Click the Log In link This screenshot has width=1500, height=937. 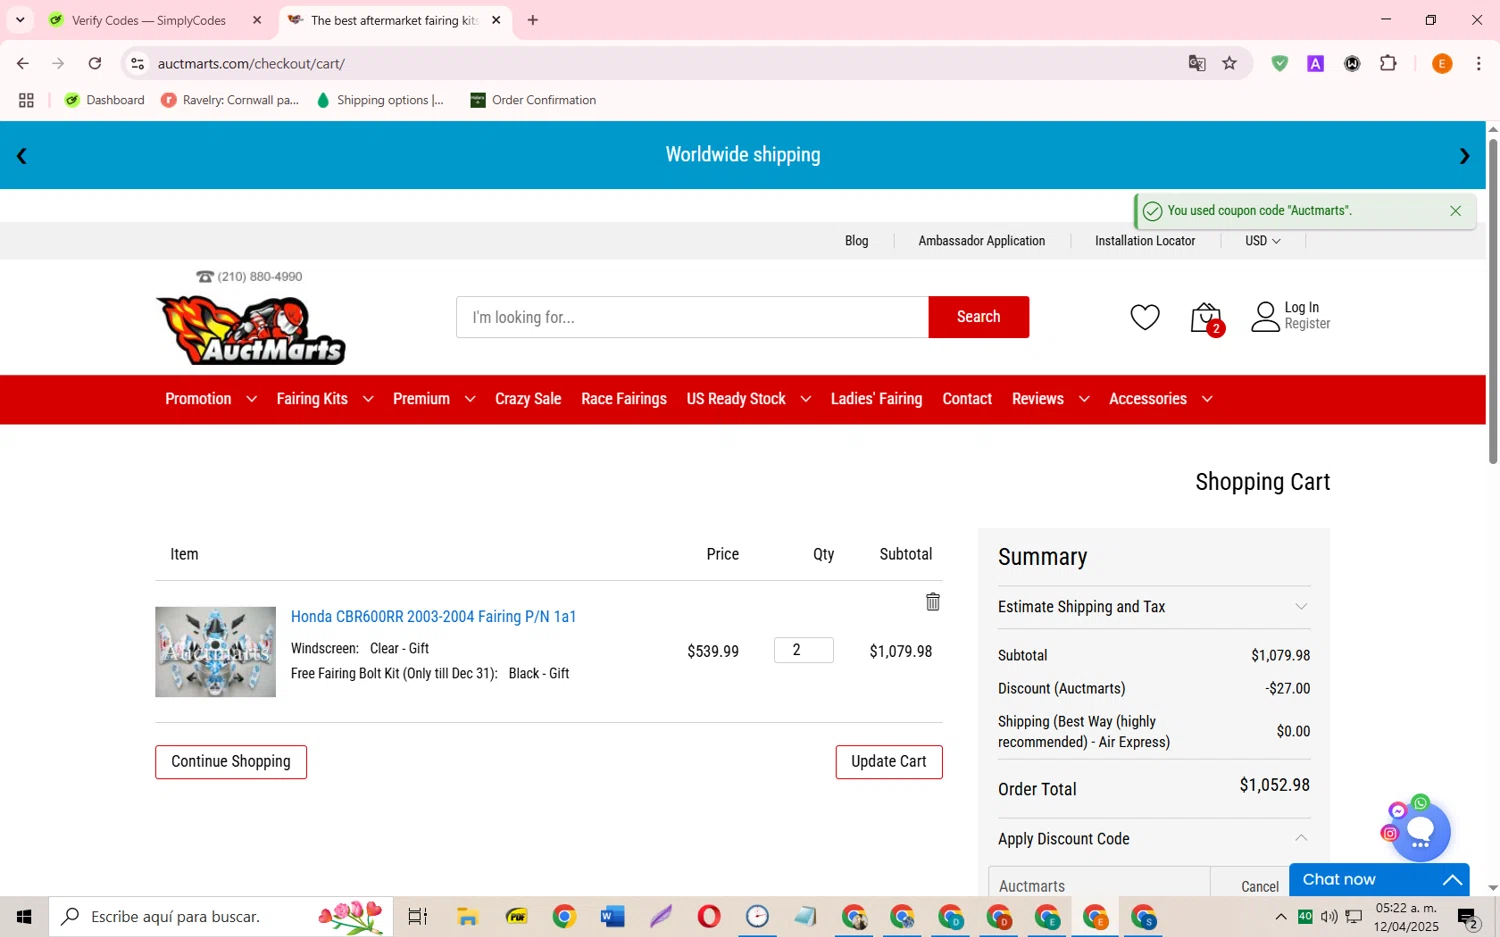1301,308
